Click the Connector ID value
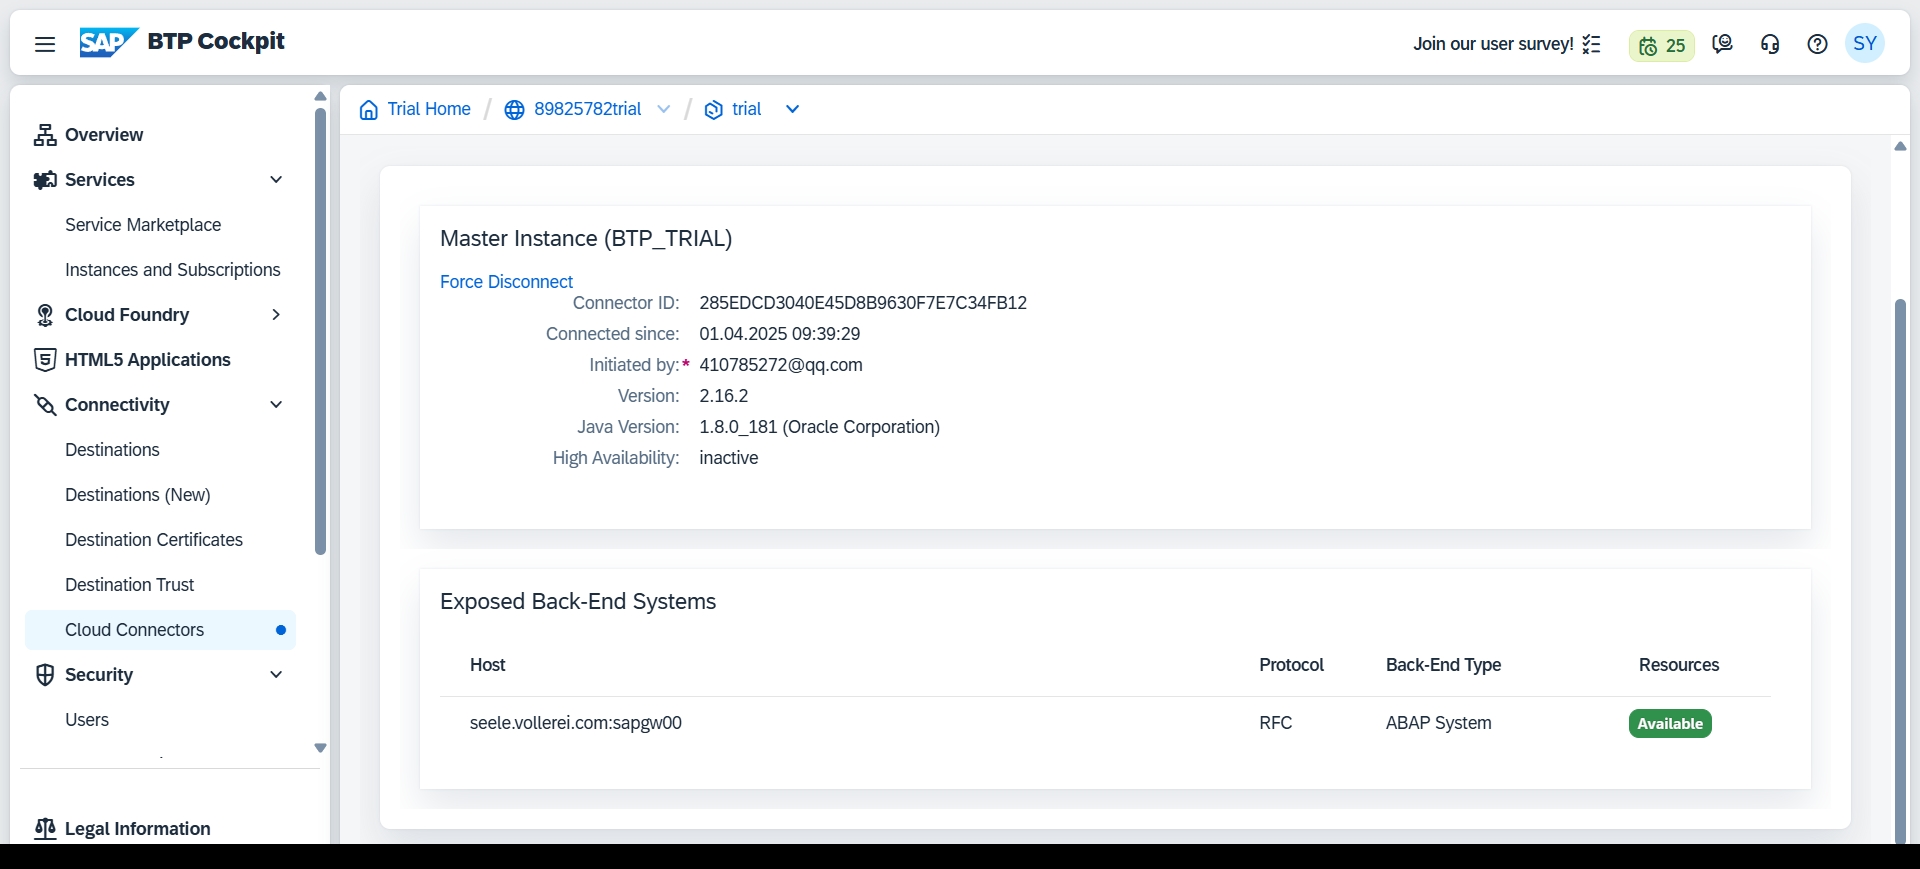Viewport: 1920px width, 869px height. (x=863, y=303)
